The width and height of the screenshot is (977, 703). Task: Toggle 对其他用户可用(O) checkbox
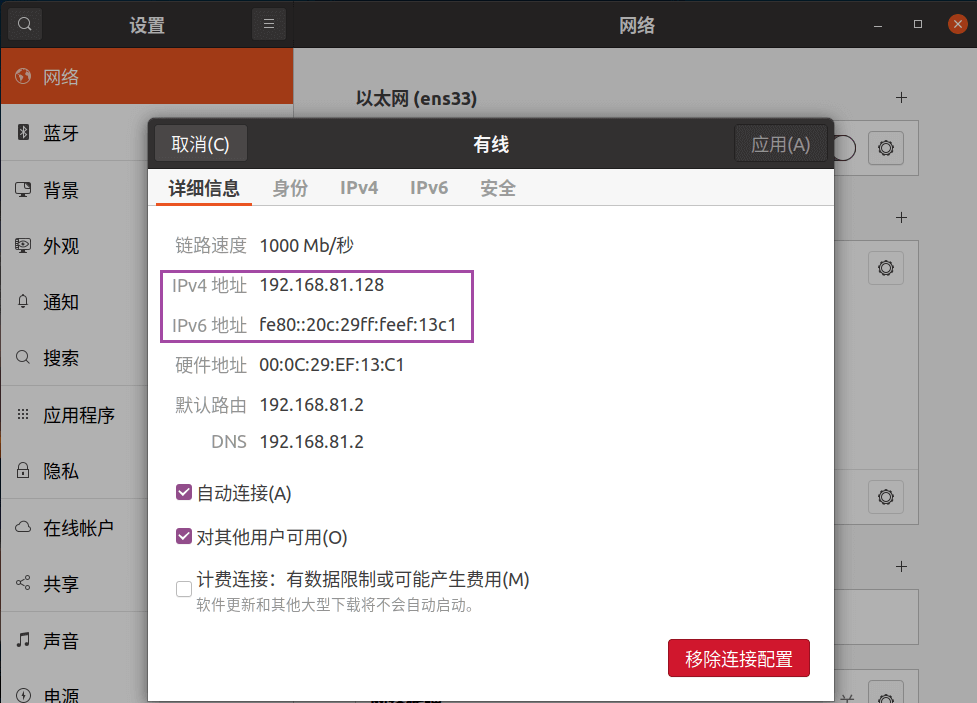(x=184, y=537)
